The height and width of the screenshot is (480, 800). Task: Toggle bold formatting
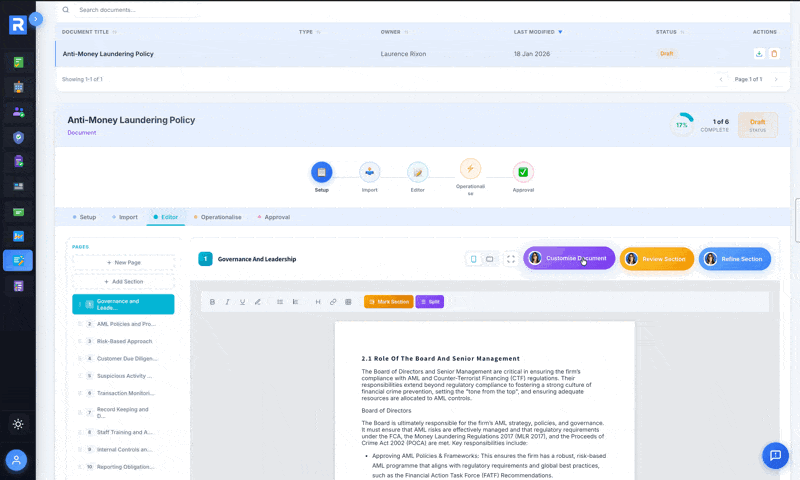point(212,302)
